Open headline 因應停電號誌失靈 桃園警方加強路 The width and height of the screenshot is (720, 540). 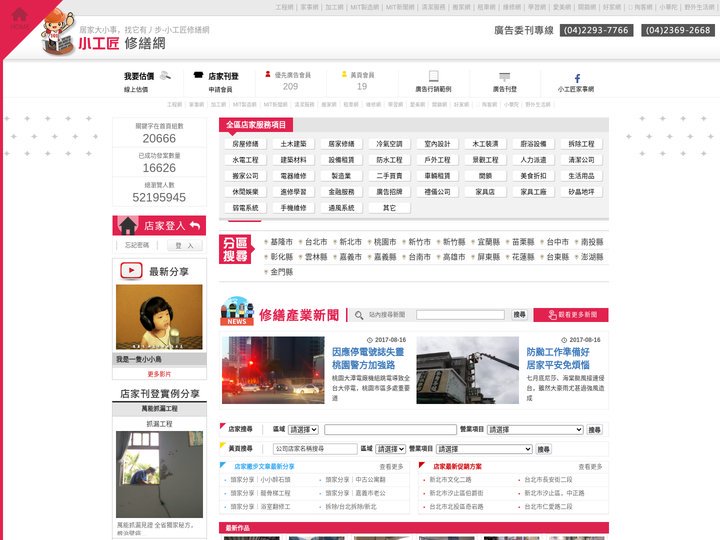pyautogui.click(x=368, y=359)
